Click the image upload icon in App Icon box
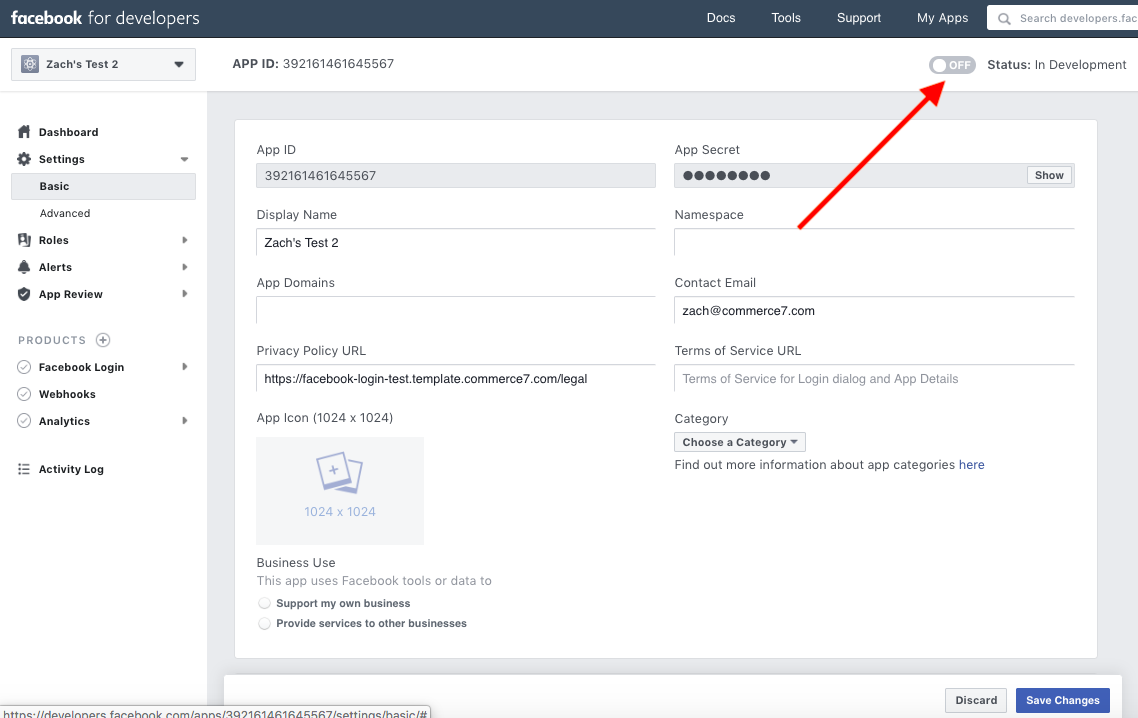 [x=339, y=473]
